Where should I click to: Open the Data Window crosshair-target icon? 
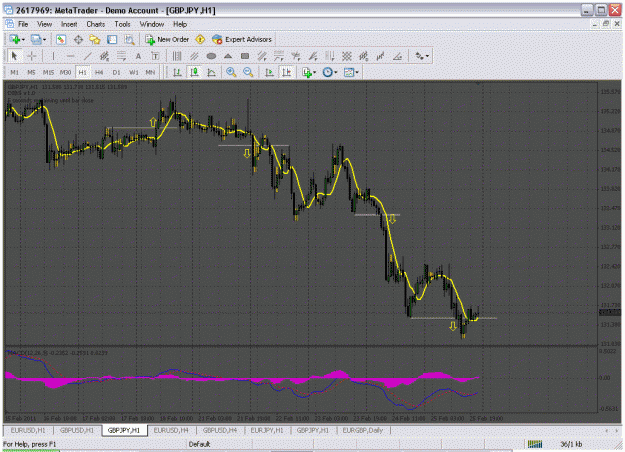point(78,39)
